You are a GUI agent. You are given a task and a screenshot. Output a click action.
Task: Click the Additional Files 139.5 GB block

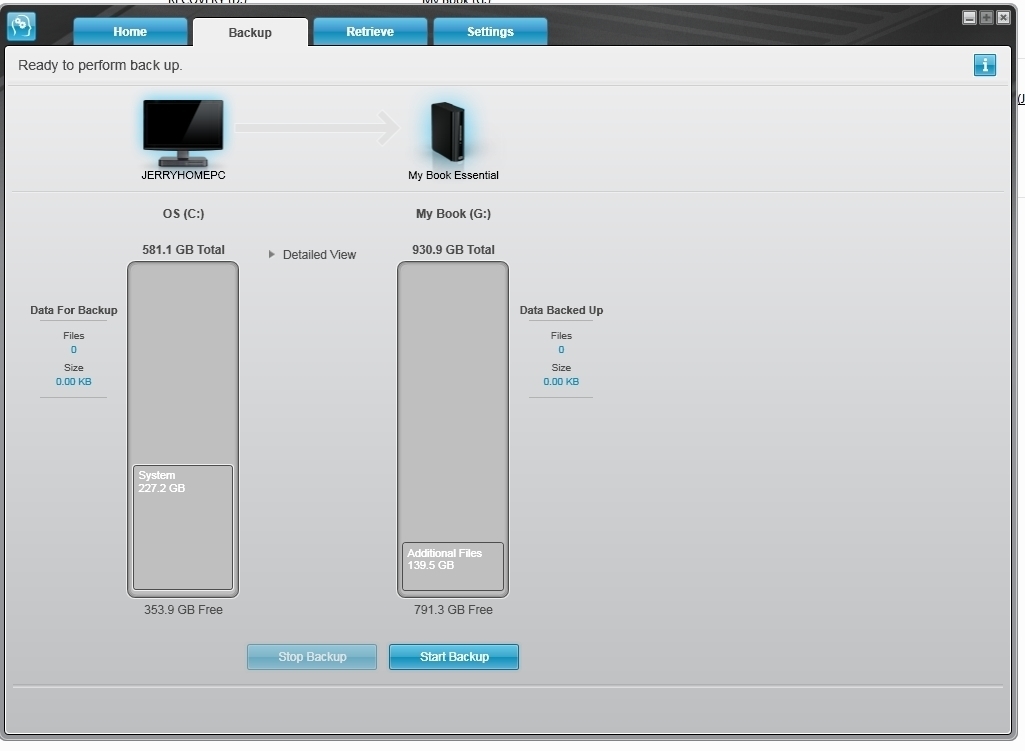coord(453,567)
